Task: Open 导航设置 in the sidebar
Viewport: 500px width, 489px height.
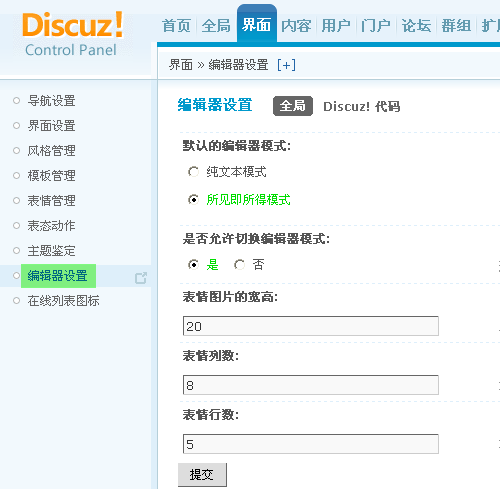Action: click(x=51, y=101)
